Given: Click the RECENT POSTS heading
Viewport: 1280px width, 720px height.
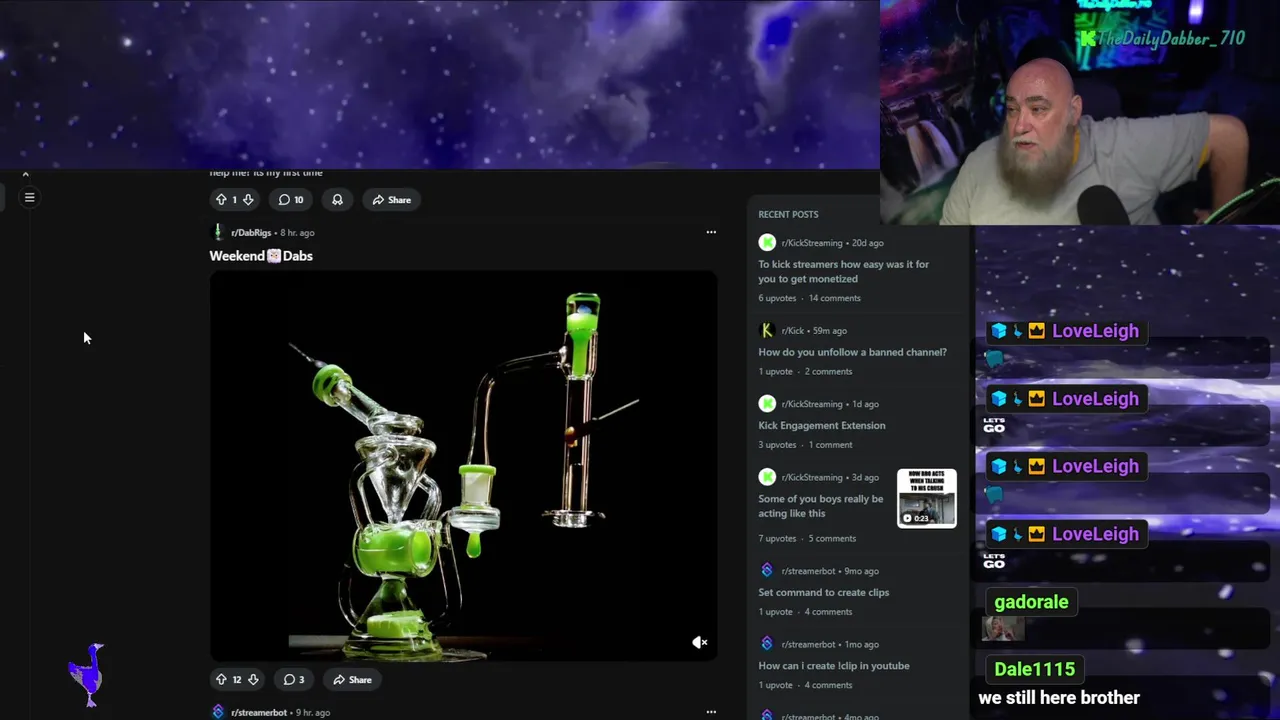Looking at the screenshot, I should 788,215.
